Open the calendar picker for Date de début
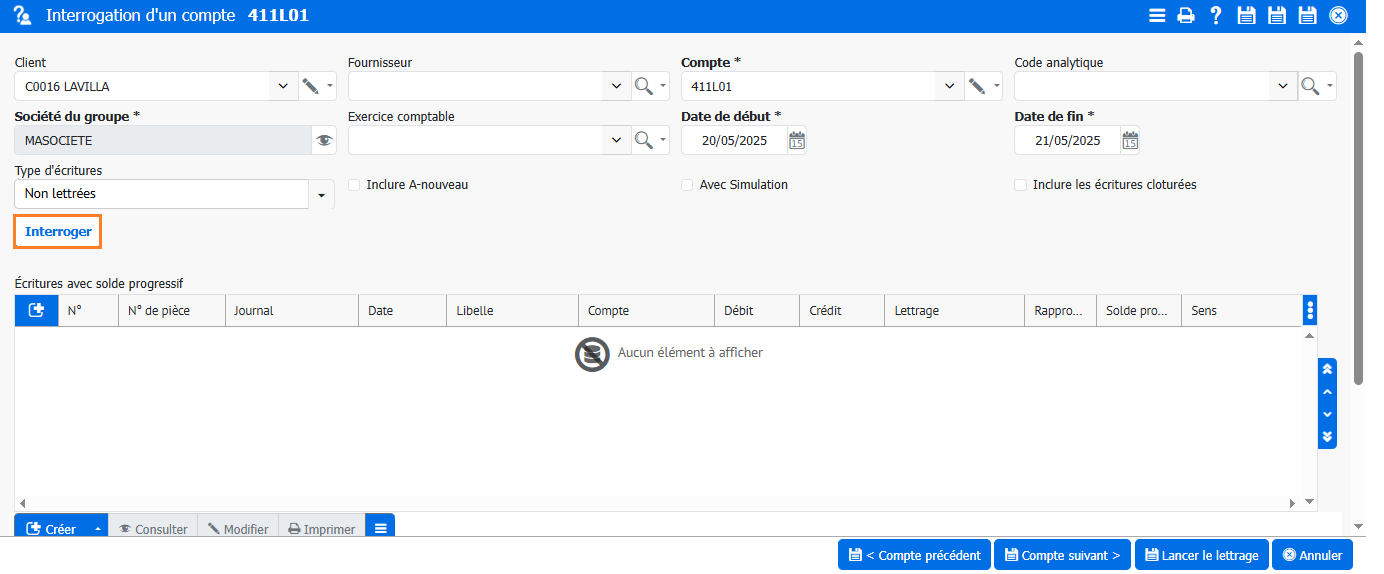This screenshot has width=1384, height=574. pos(796,141)
